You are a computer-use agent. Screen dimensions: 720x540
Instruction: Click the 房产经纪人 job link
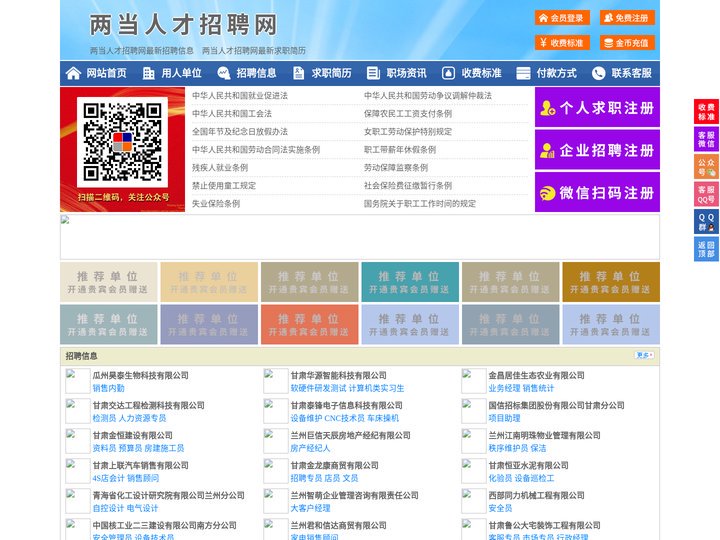[310, 448]
